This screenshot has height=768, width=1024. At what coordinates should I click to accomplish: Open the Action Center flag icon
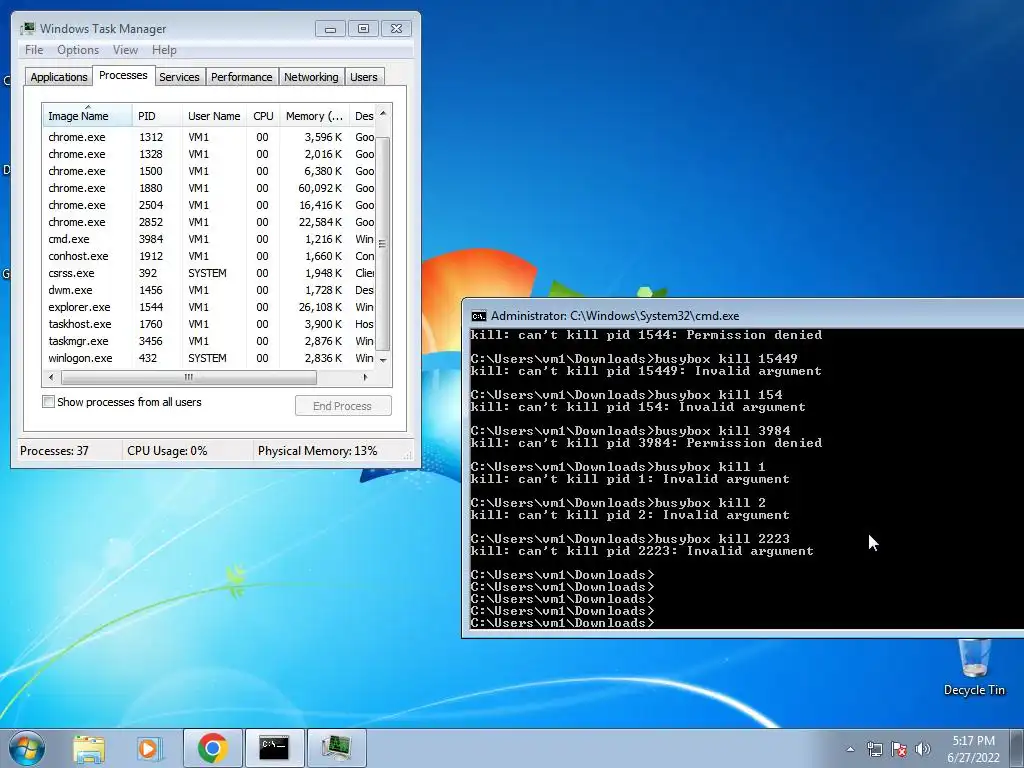pyautogui.click(x=899, y=749)
